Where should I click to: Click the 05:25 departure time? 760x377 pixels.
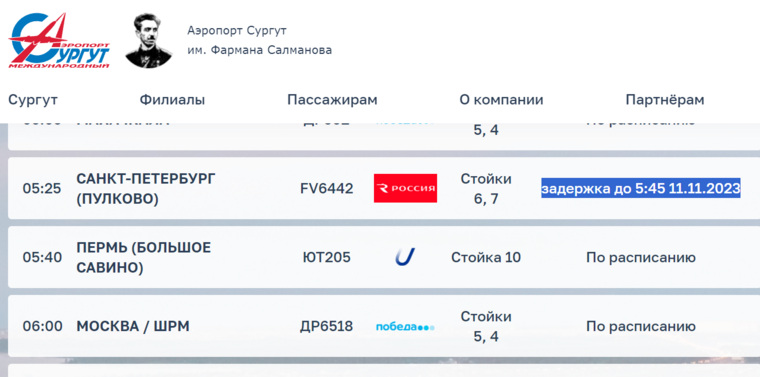tap(42, 188)
